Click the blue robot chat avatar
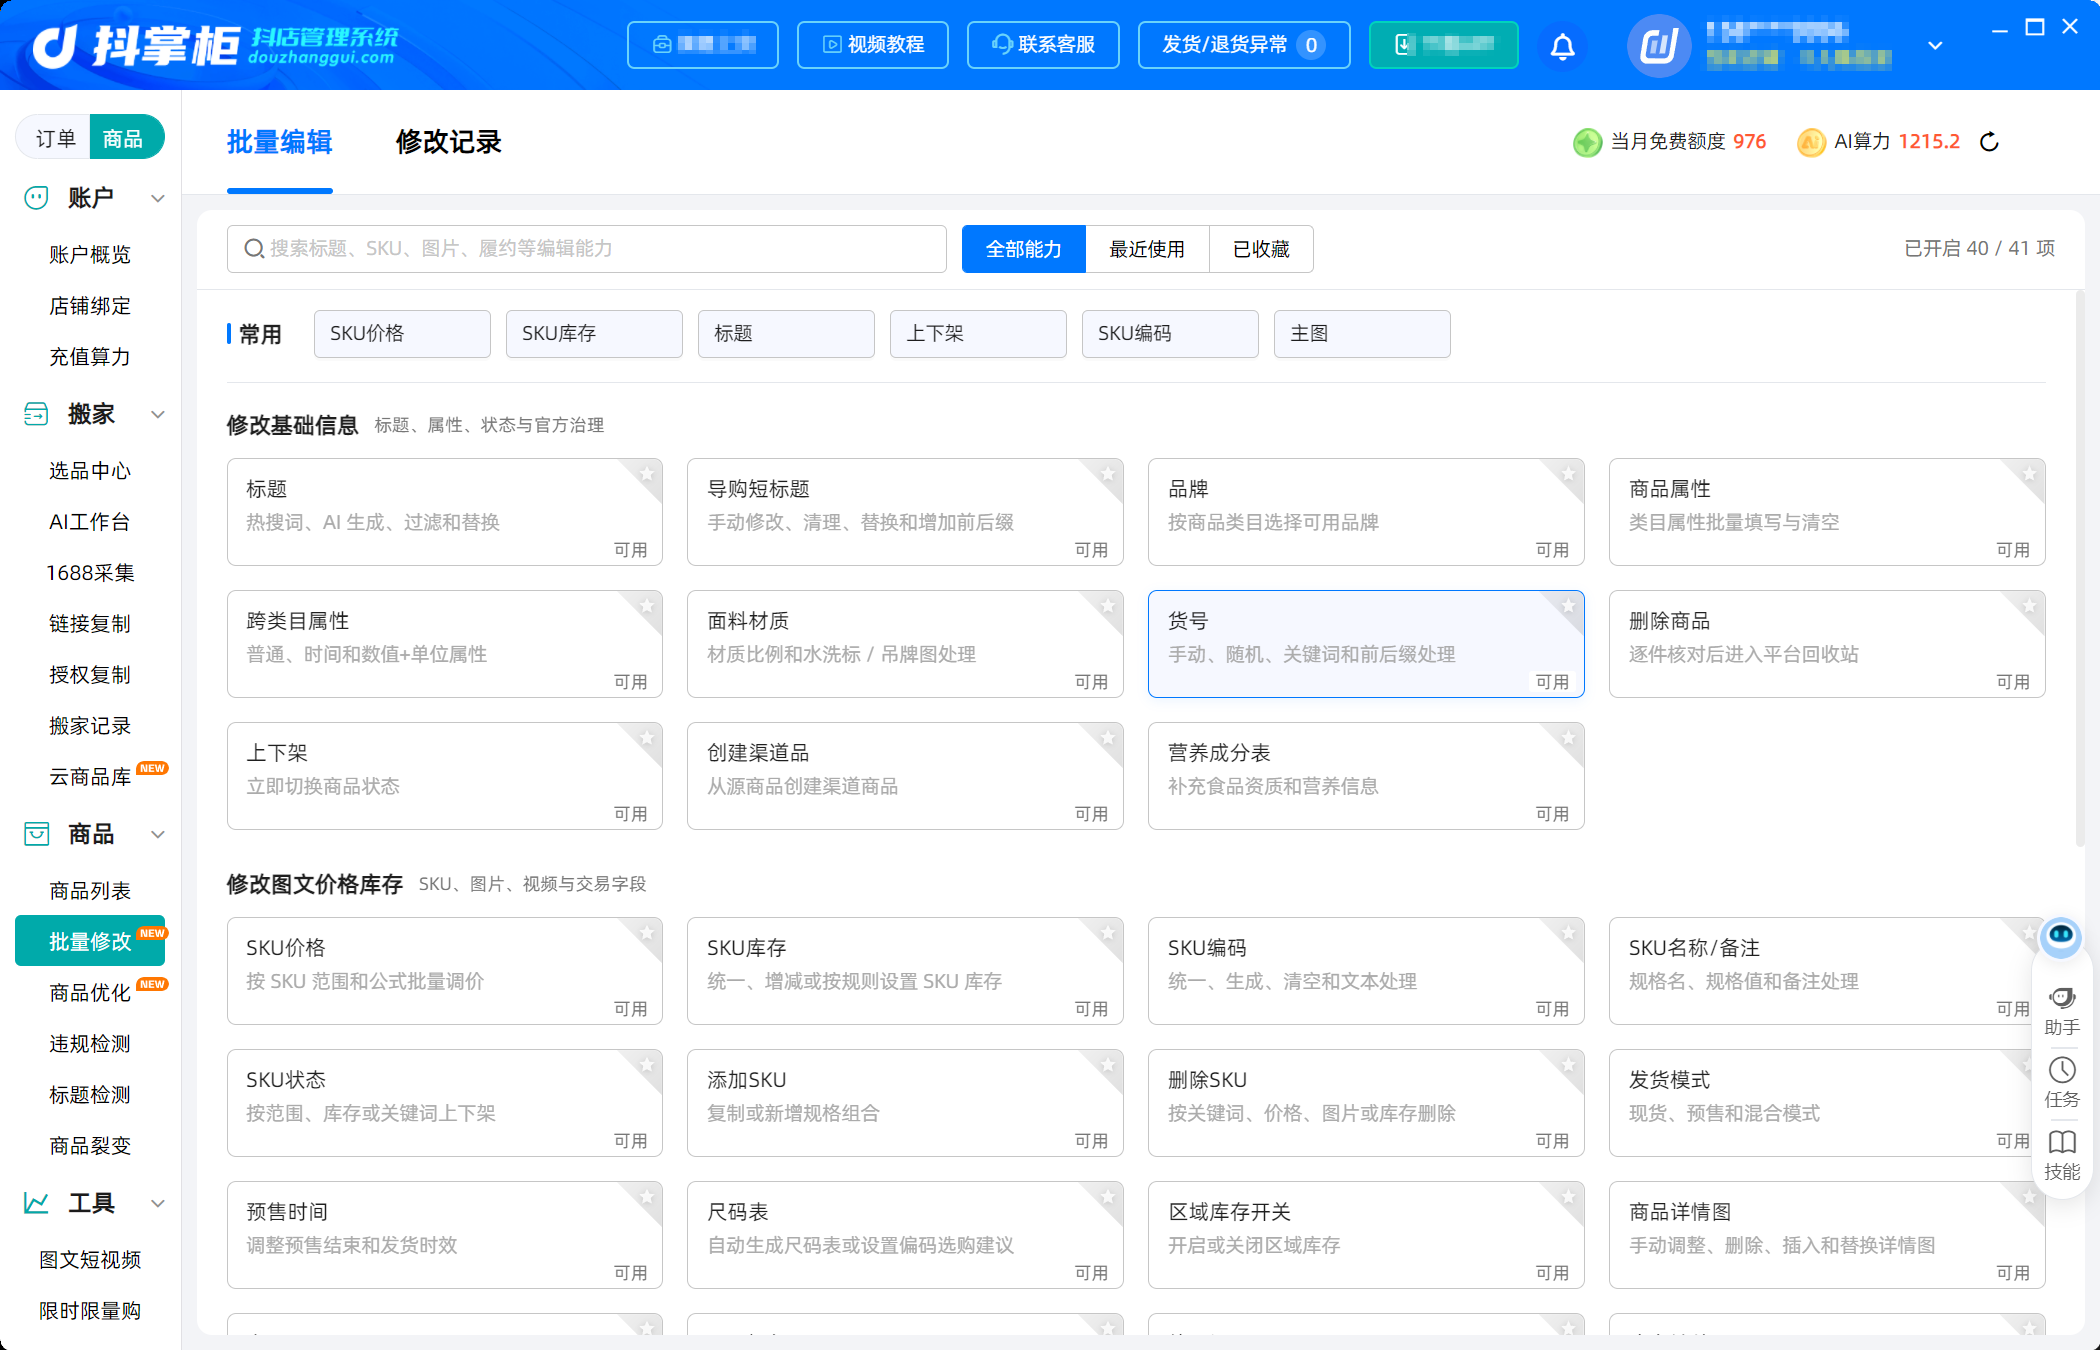The image size is (2100, 1350). click(x=2060, y=936)
